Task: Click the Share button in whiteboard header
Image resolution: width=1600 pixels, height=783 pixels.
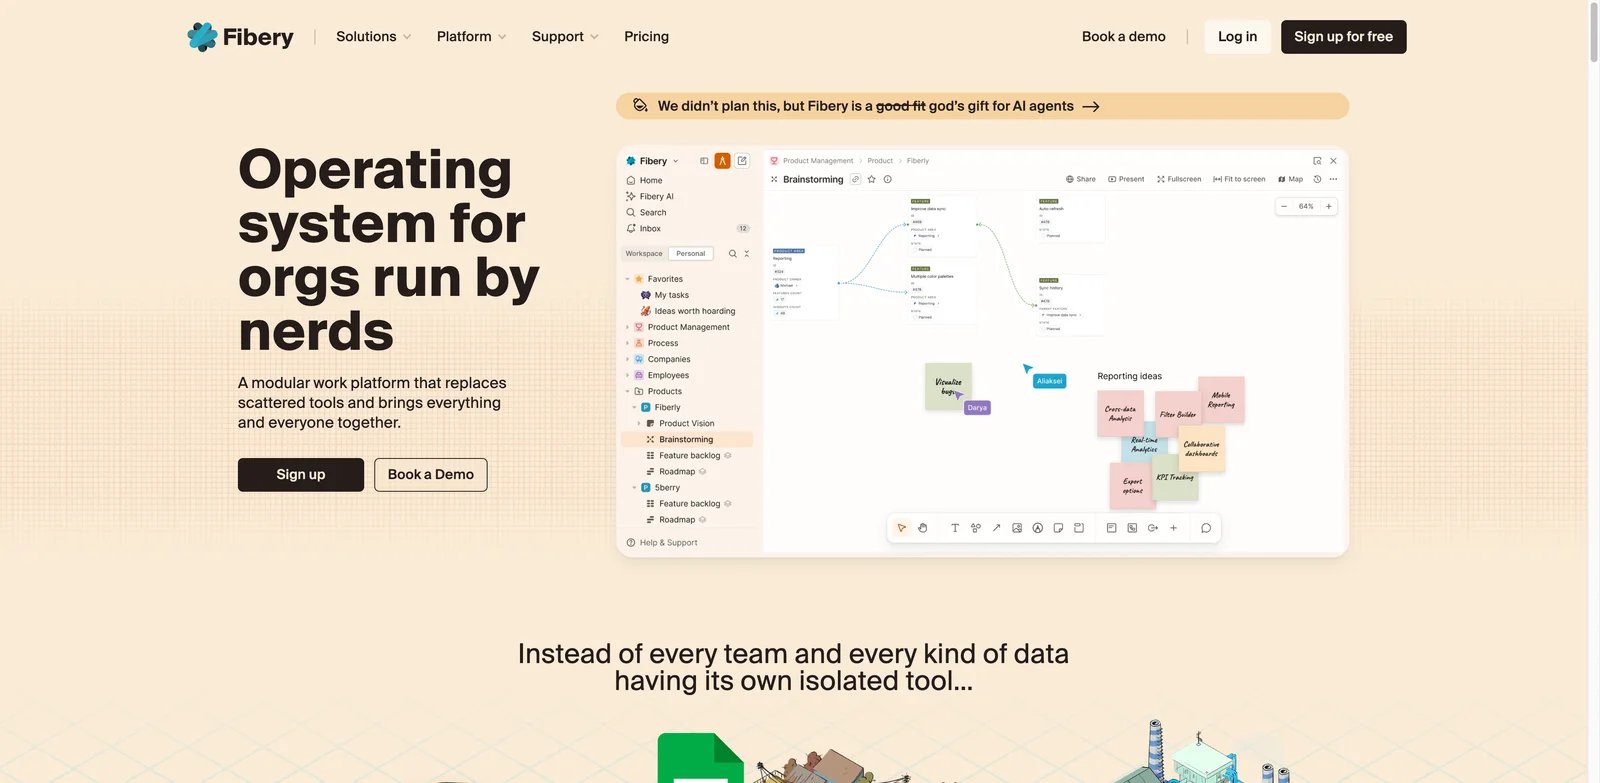Action: 1081,180
